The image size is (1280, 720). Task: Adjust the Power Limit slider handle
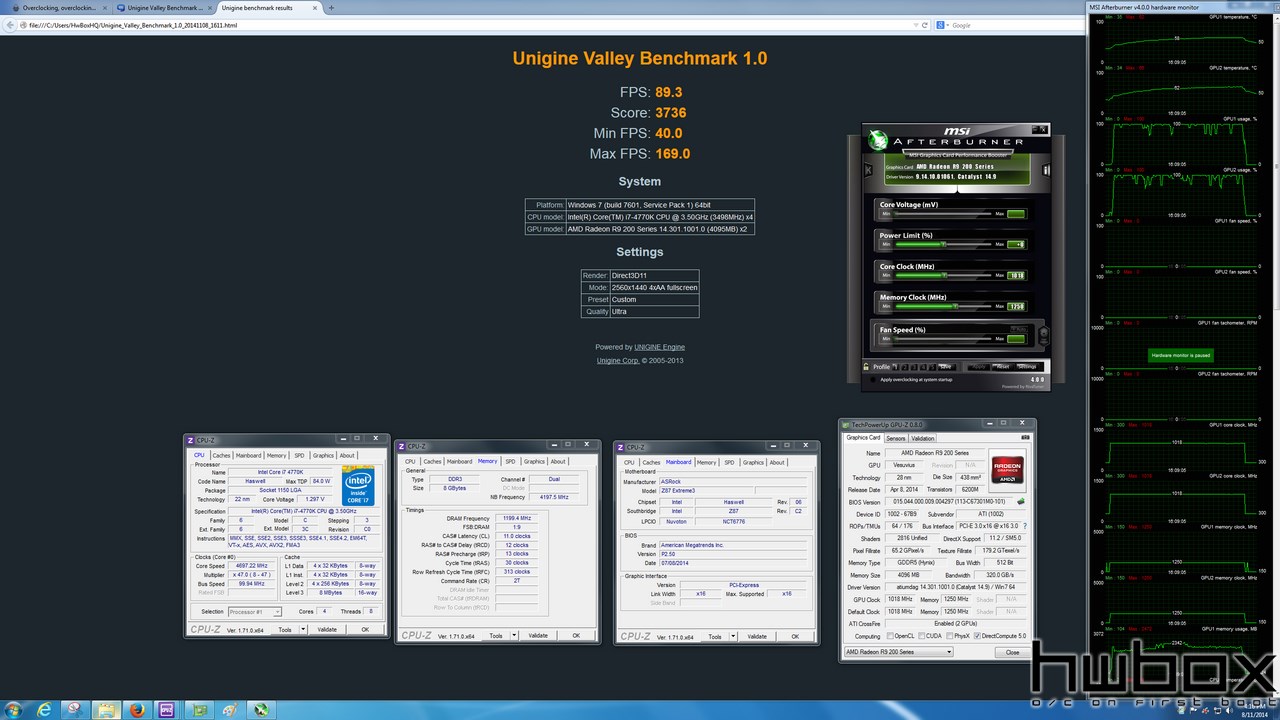[943, 244]
